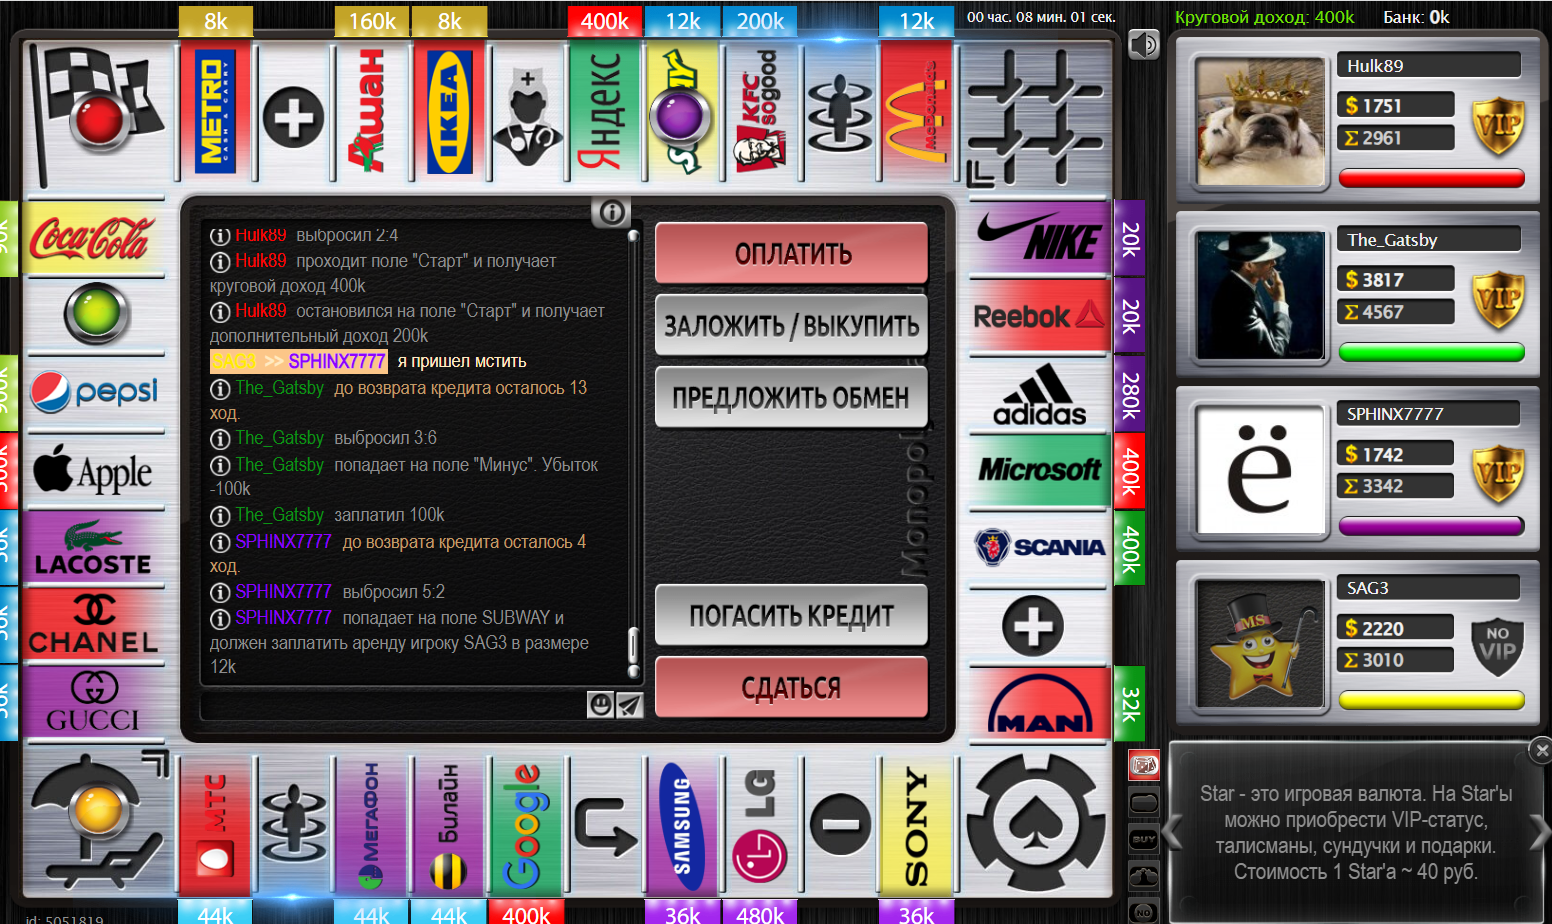Select the Pepsi property cell

94,394
